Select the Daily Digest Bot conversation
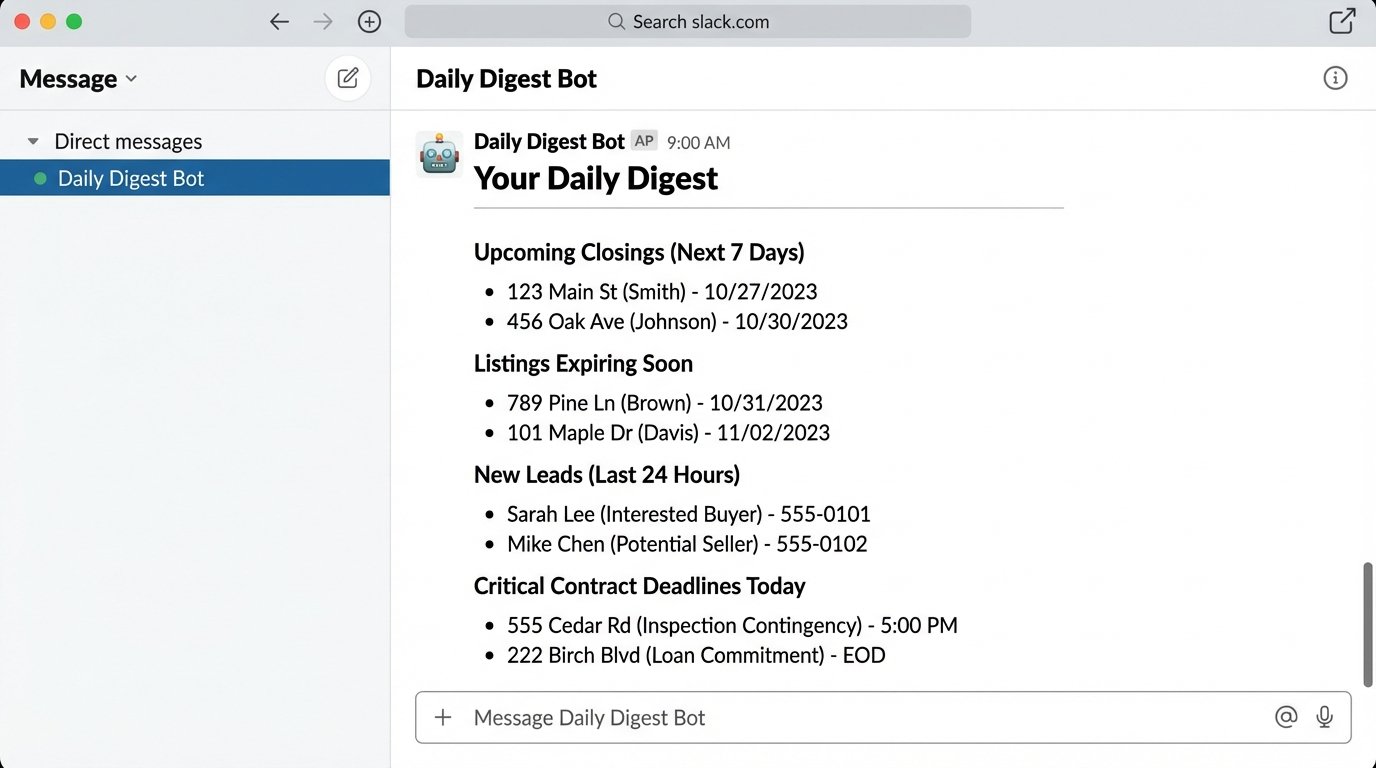 [x=131, y=178]
